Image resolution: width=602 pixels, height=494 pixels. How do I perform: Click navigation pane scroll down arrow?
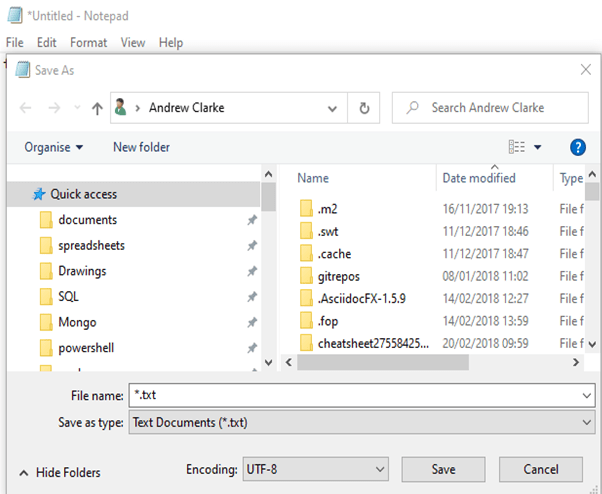pyautogui.click(x=269, y=362)
